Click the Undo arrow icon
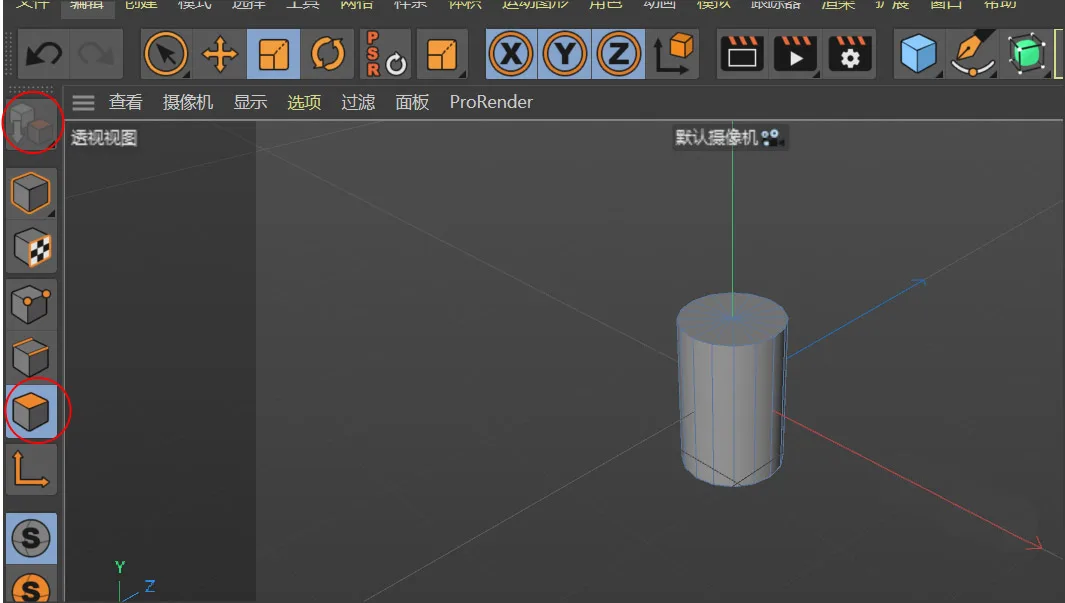Screen dimensions: 1065x603 [x=44, y=54]
